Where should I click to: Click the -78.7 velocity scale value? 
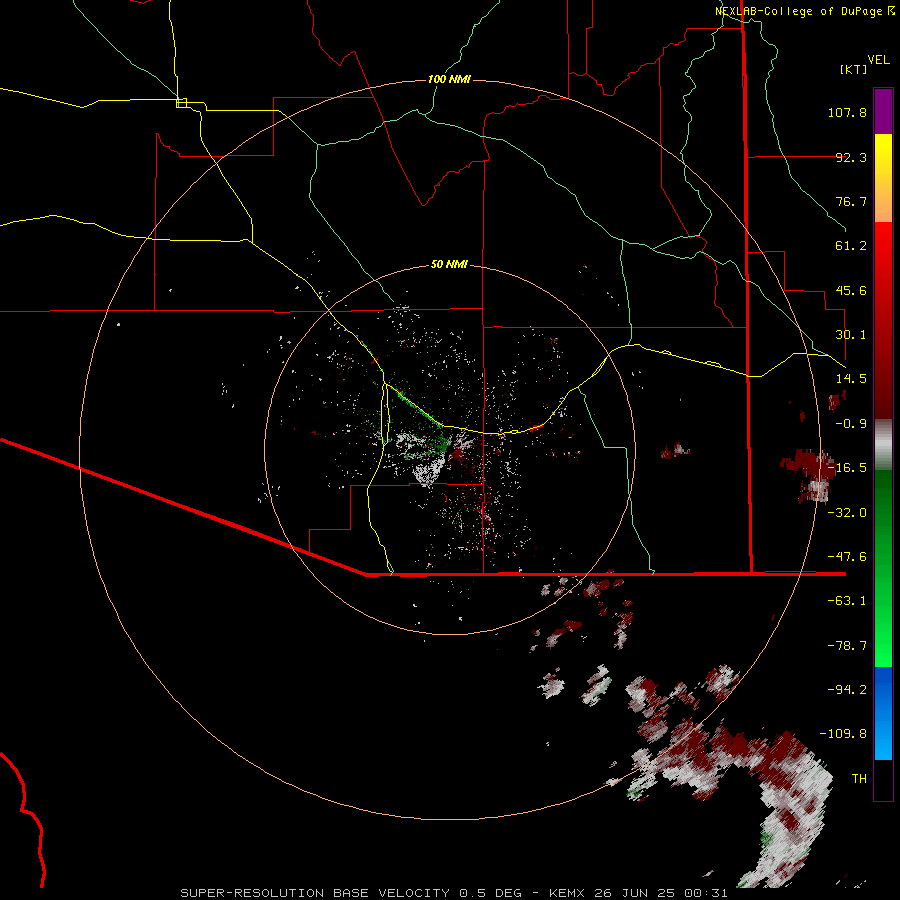pos(847,646)
